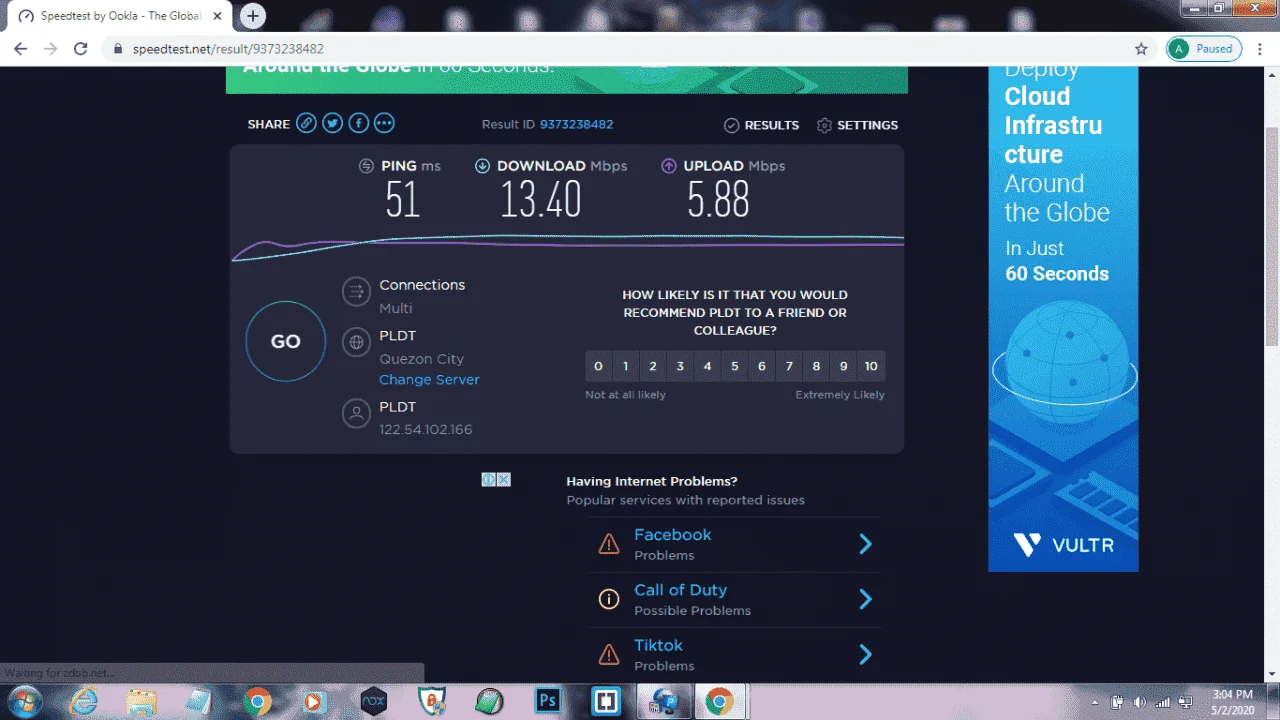Bookmark this page with the star icon
1280x720 pixels.
1141,48
